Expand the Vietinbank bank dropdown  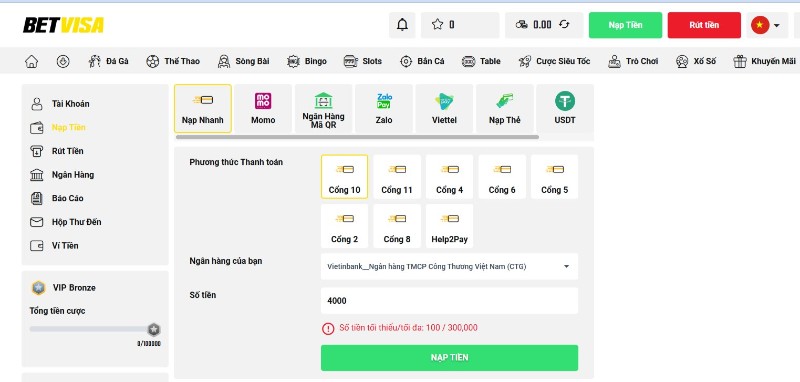(449, 266)
